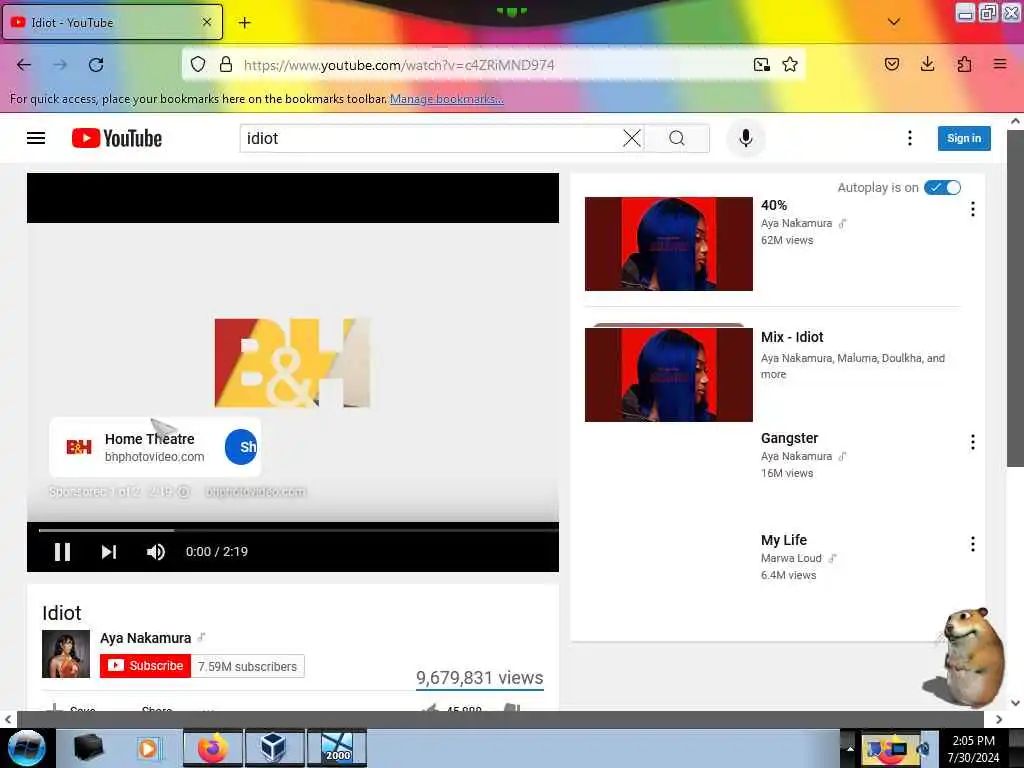
Task: Subscribe to Aya Nakamura channel
Action: click(145, 666)
